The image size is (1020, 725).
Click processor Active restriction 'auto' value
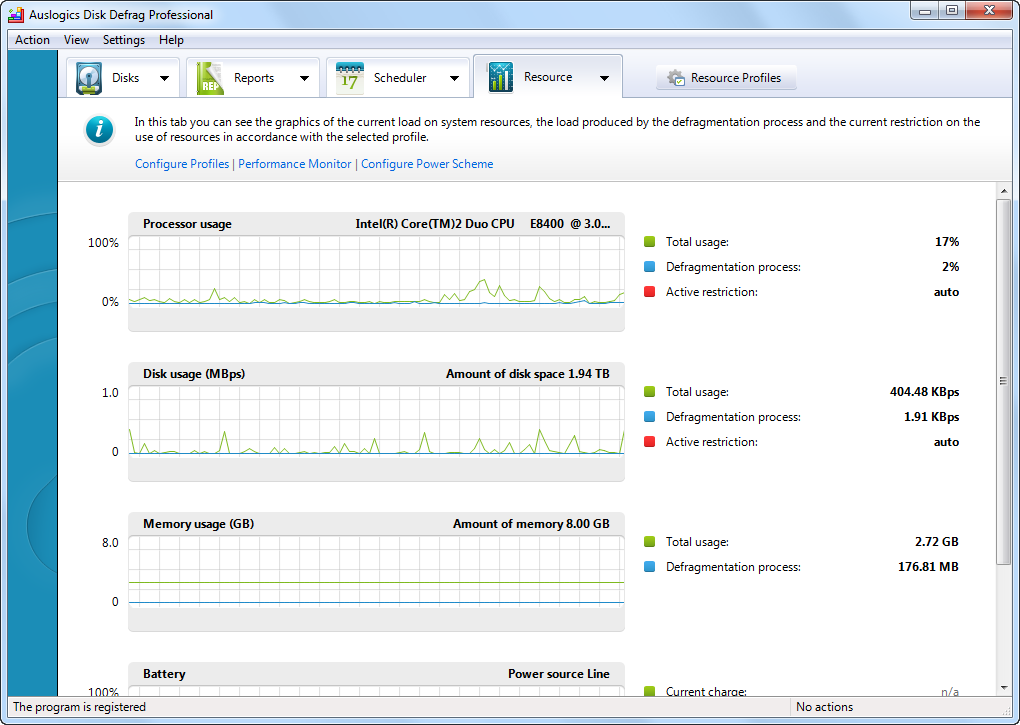point(946,292)
